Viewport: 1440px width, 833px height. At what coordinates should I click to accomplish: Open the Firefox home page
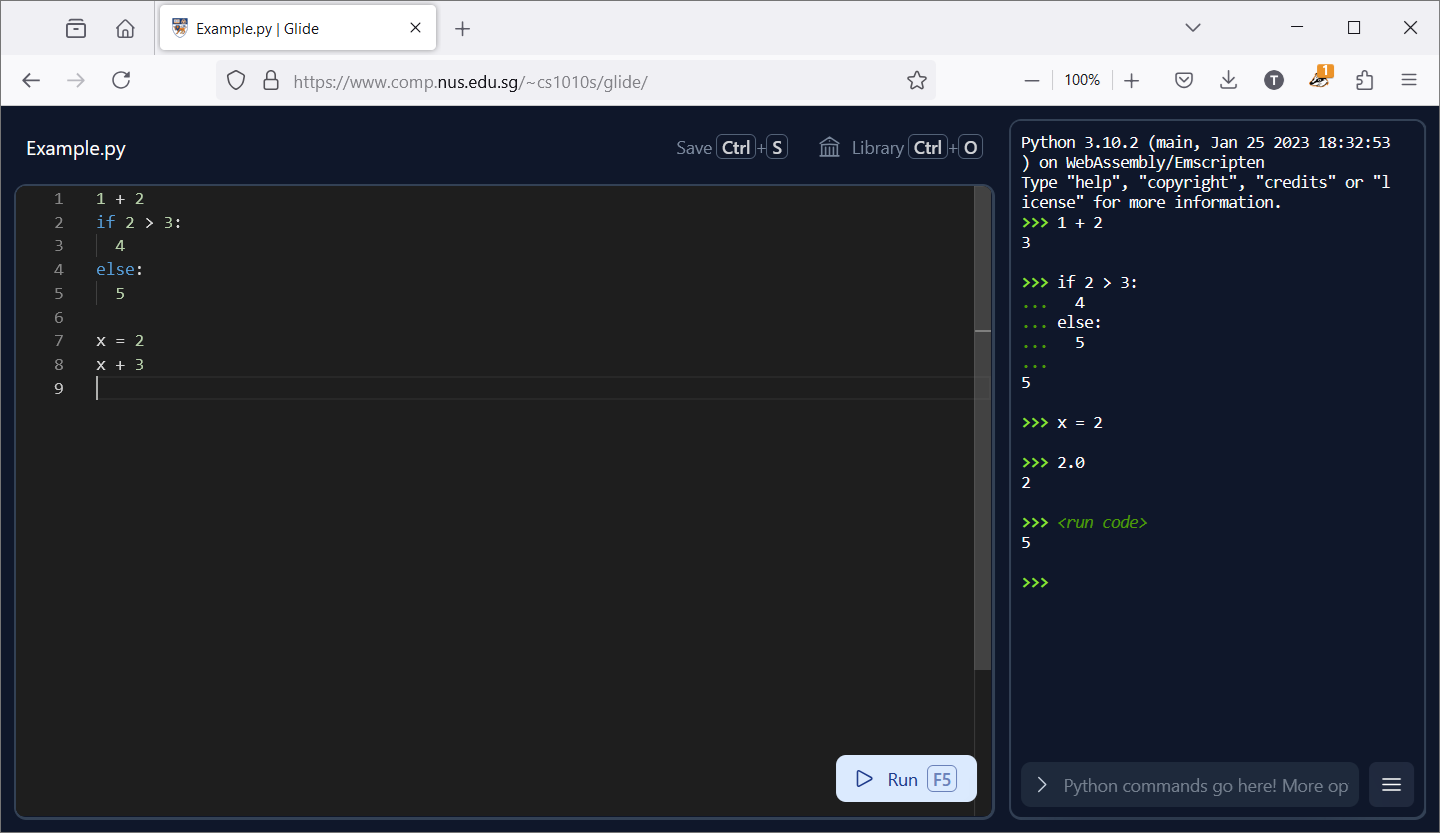[x=125, y=28]
